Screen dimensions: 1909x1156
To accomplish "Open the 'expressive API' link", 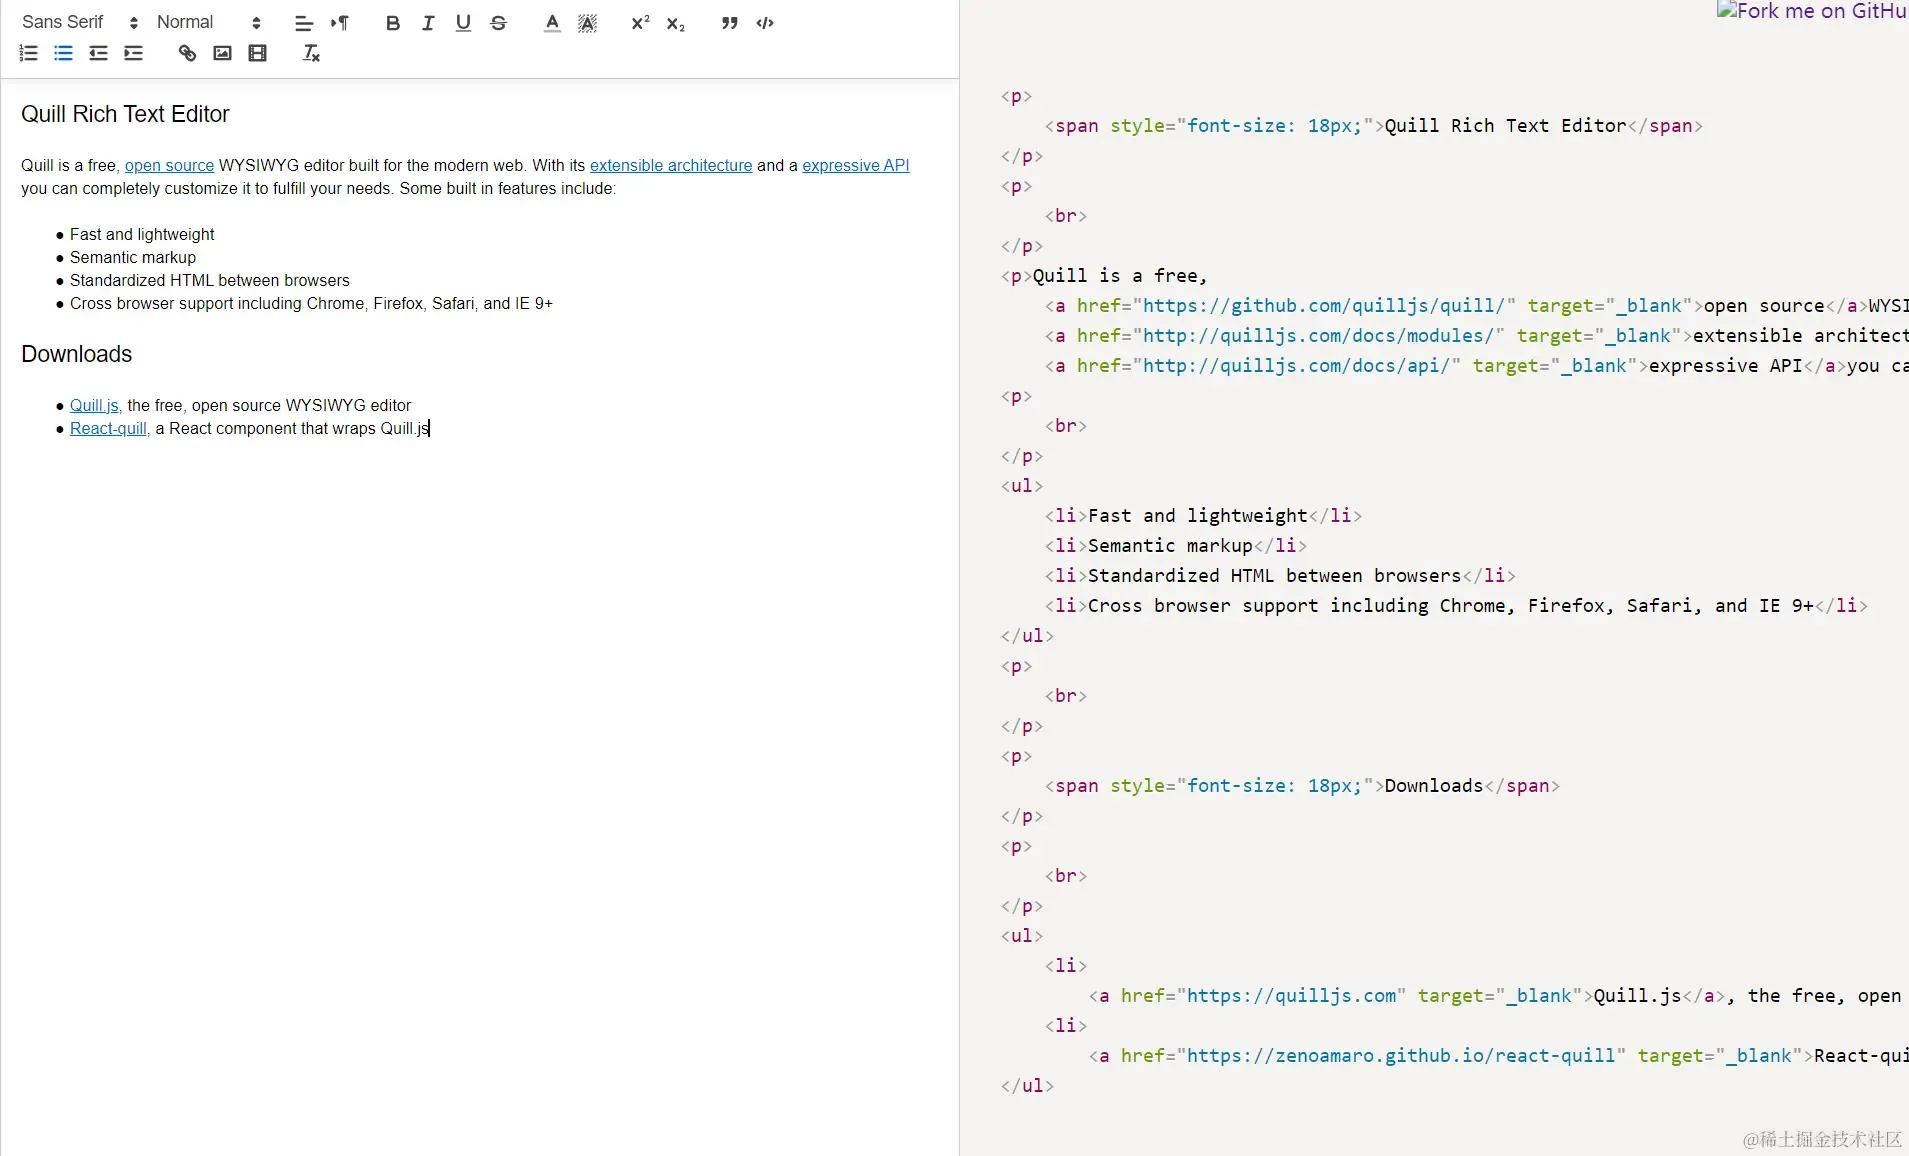I will [x=855, y=165].
